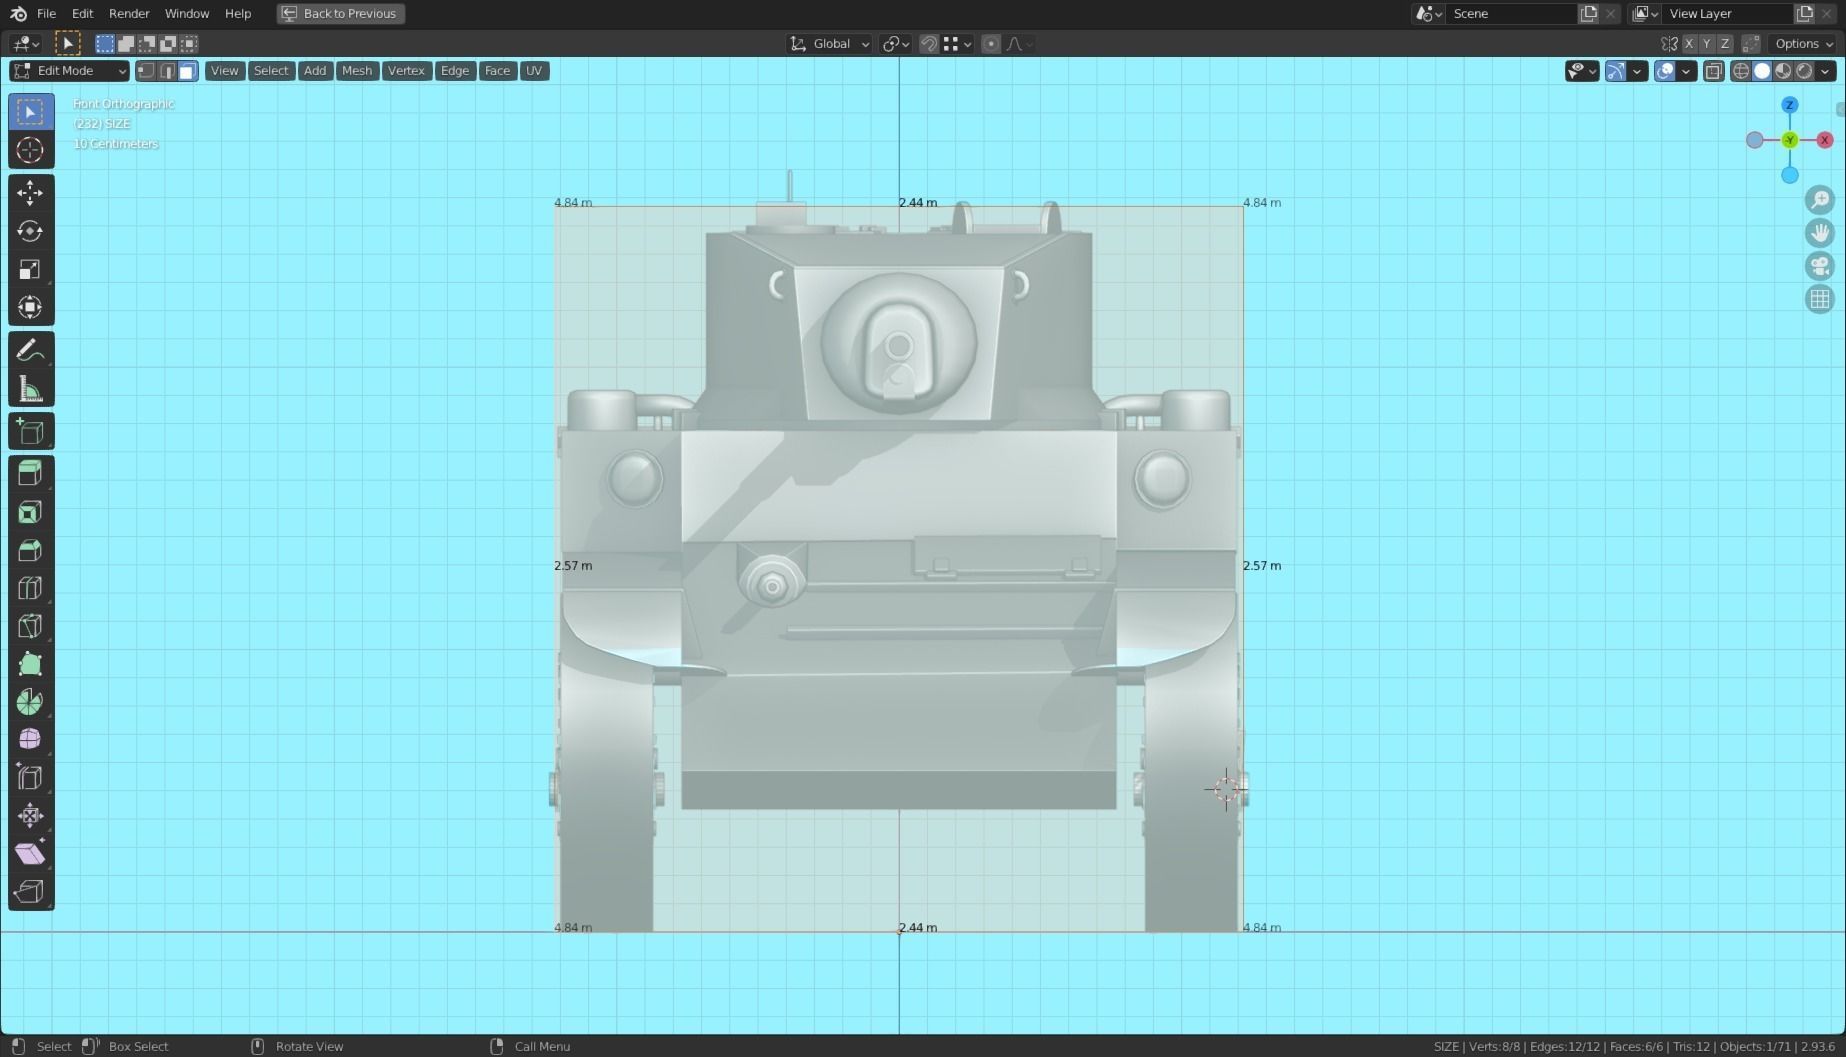Open the UV menu
1846x1057 pixels.
(534, 70)
